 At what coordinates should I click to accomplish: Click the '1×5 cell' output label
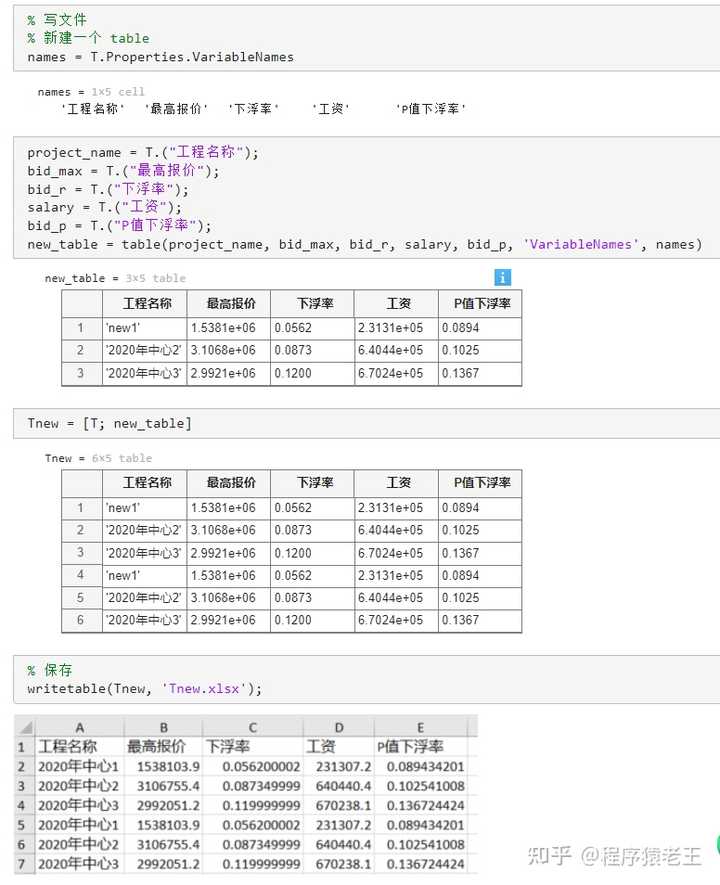tap(118, 91)
